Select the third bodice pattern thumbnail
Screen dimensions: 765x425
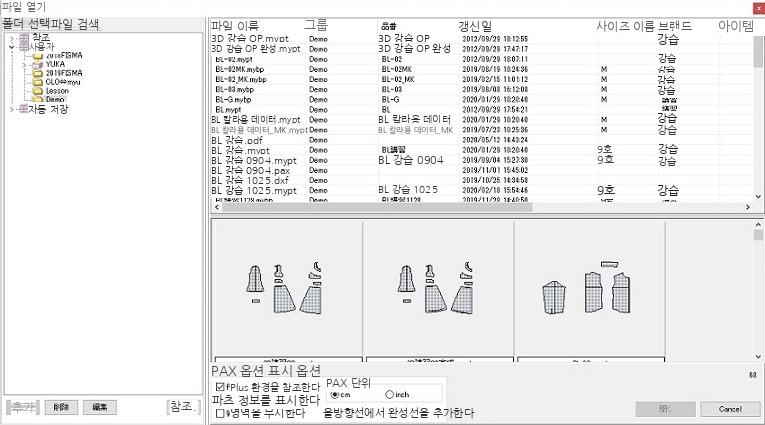point(590,291)
